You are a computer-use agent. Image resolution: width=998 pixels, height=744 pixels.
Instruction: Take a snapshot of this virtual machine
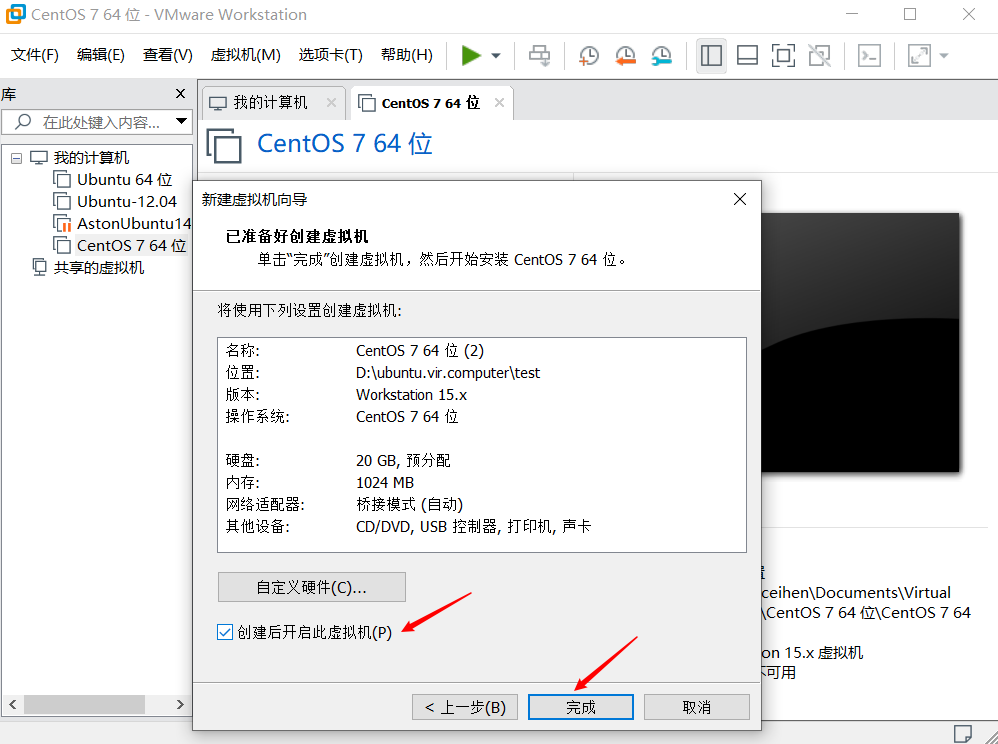tap(589, 55)
